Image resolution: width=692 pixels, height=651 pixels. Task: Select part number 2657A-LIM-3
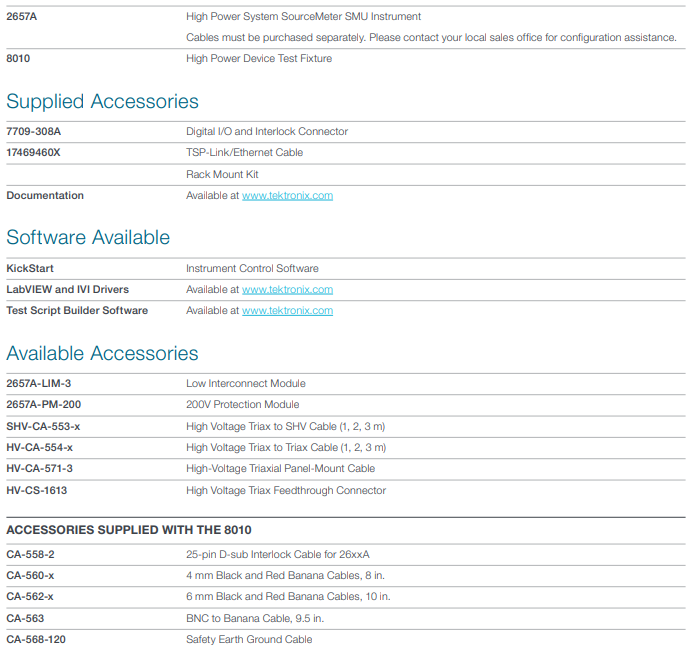point(39,384)
